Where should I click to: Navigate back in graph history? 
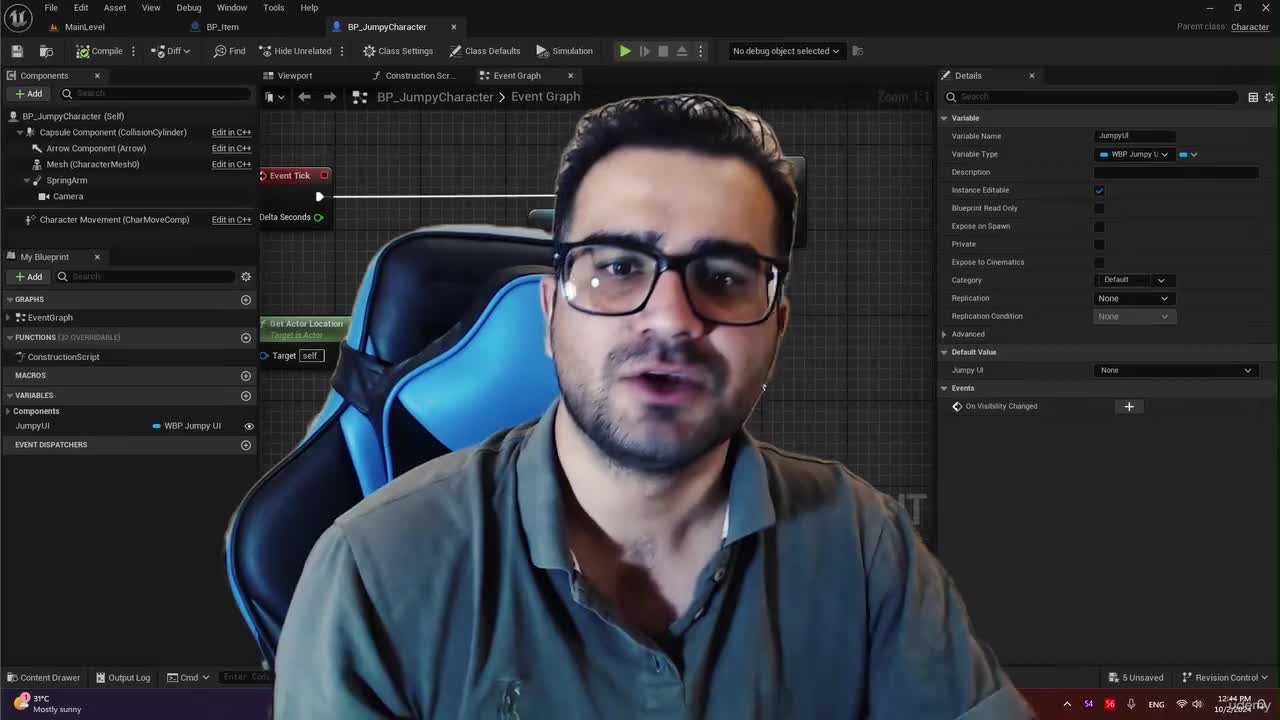click(x=304, y=97)
